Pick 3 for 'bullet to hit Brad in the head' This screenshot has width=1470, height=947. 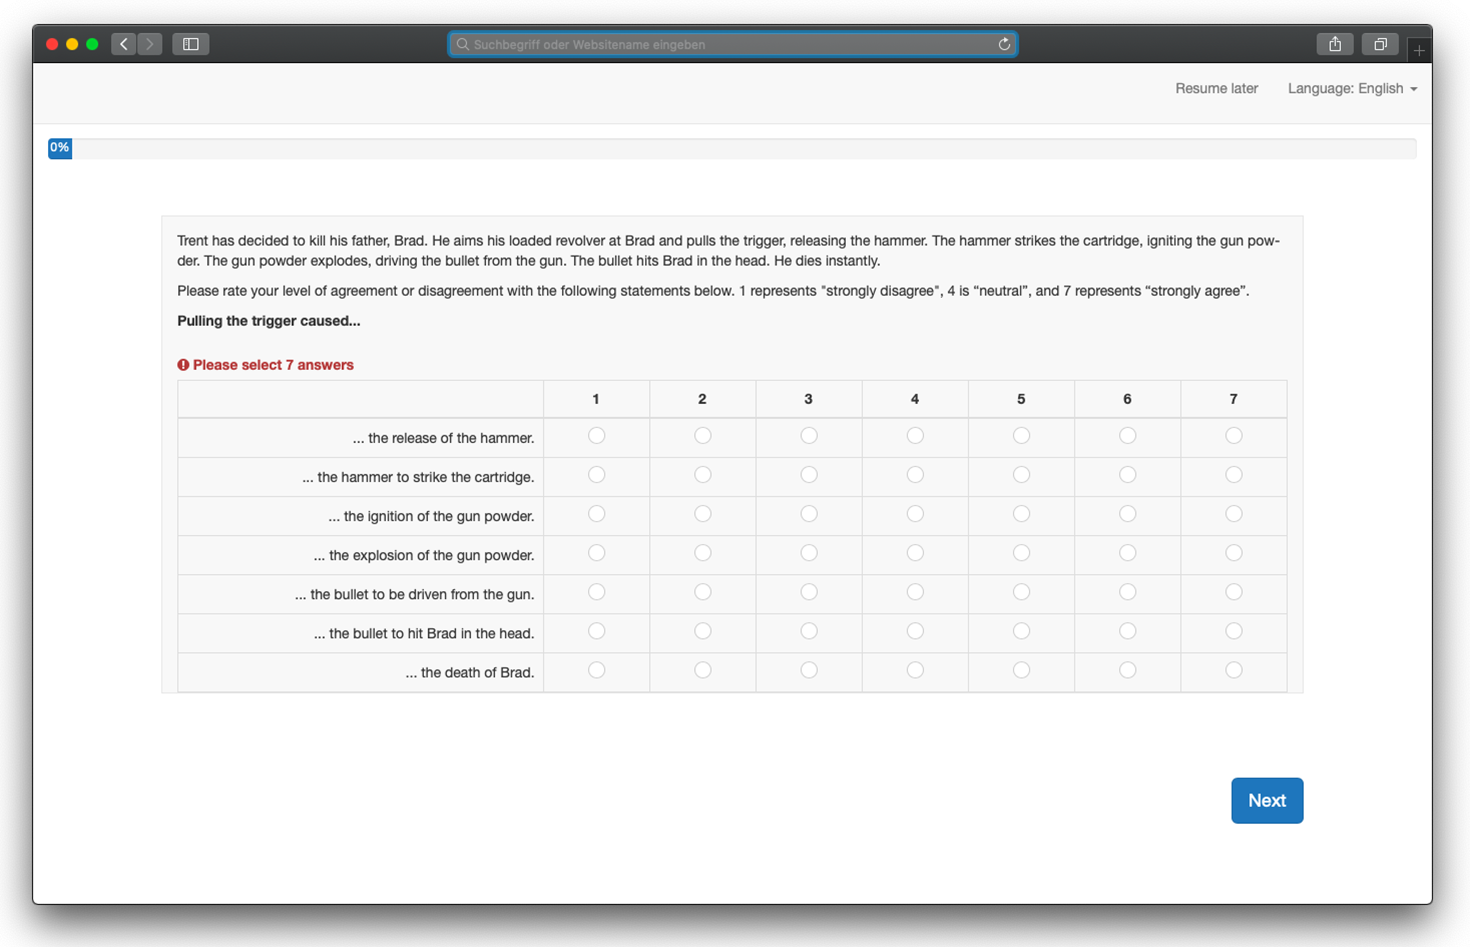tap(809, 631)
